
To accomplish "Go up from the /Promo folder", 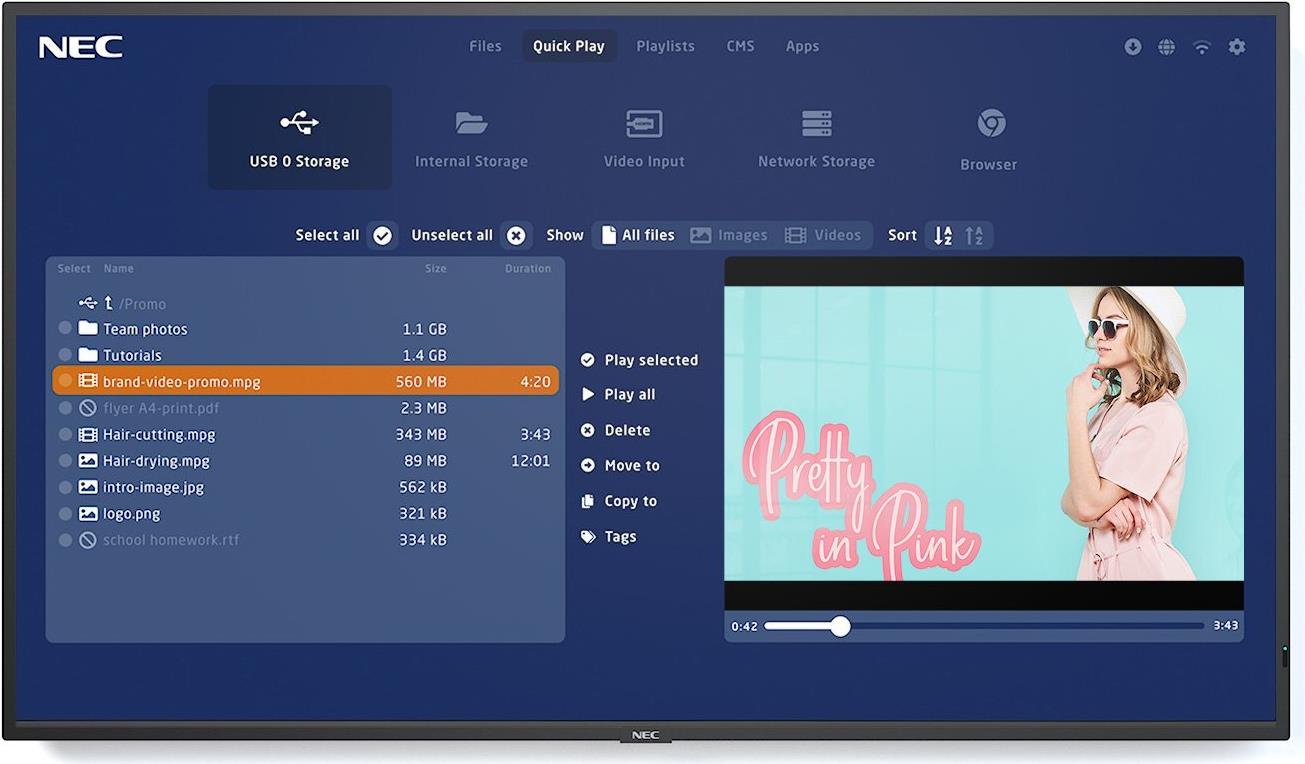I will coord(108,303).
